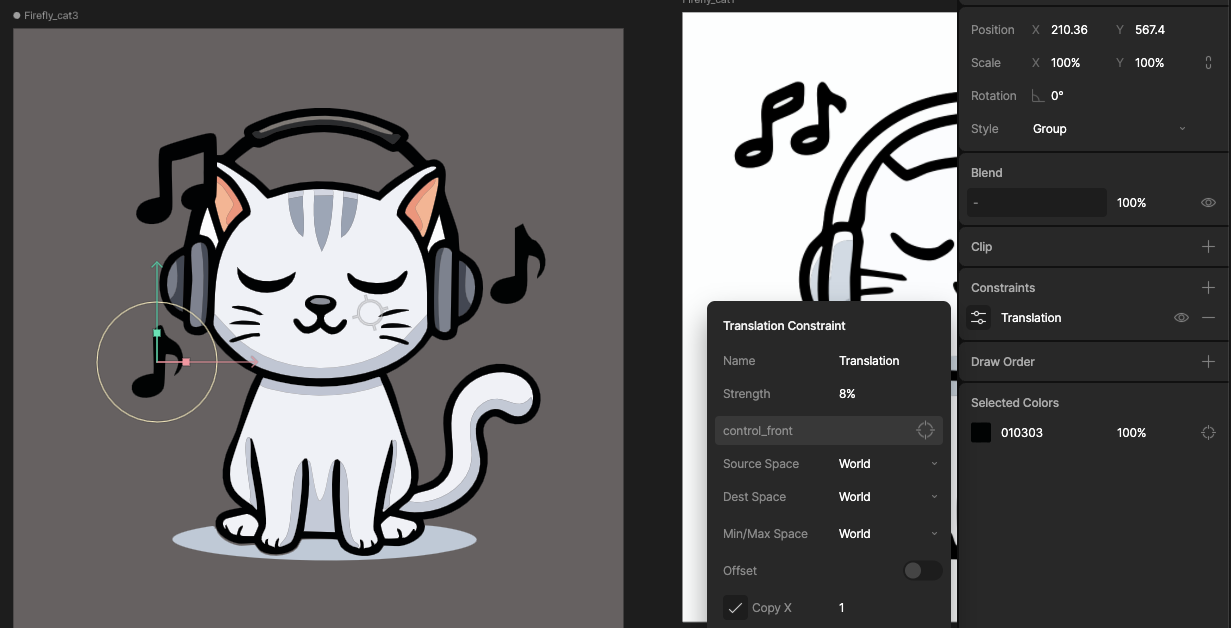Click the black 010303 color swatch
Image resolution: width=1231 pixels, height=628 pixels.
981,433
